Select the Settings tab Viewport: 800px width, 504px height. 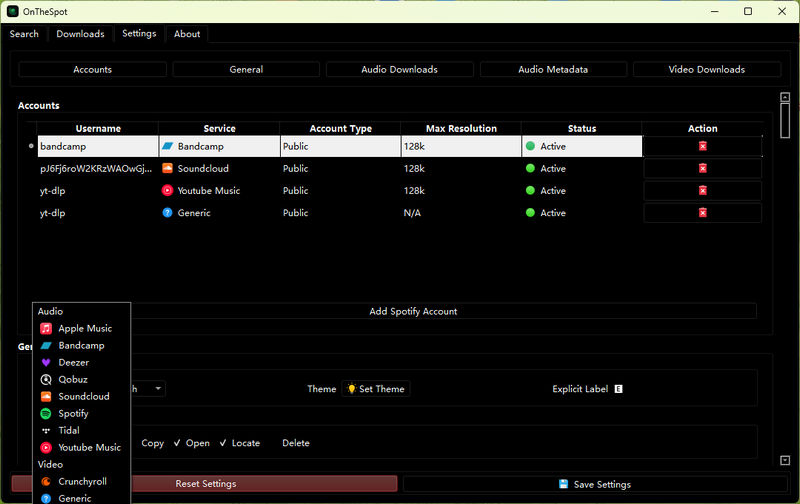[x=139, y=33]
